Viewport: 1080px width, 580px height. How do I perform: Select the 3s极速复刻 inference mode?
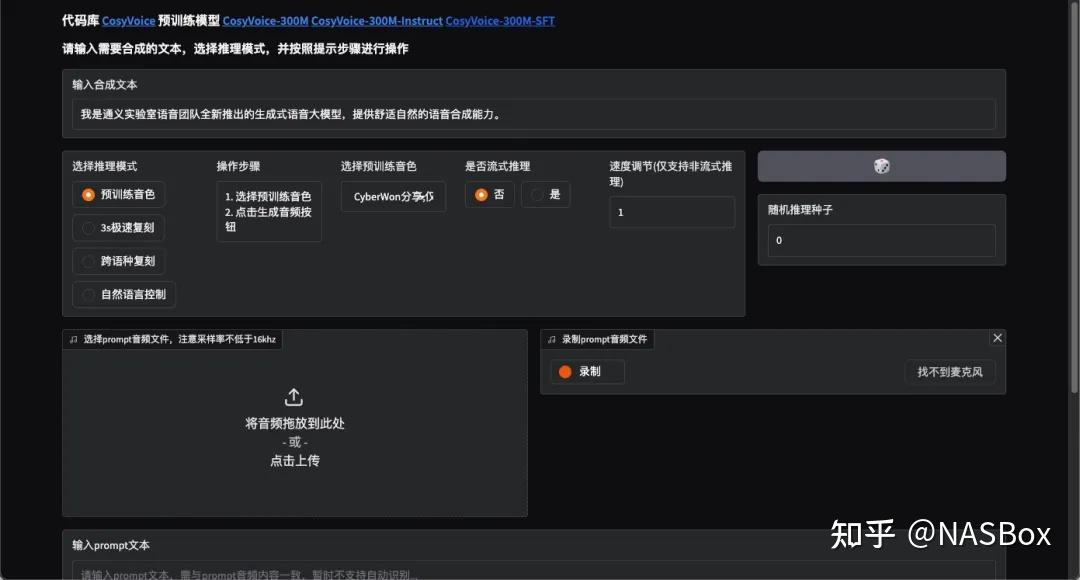pyautogui.click(x=89, y=228)
